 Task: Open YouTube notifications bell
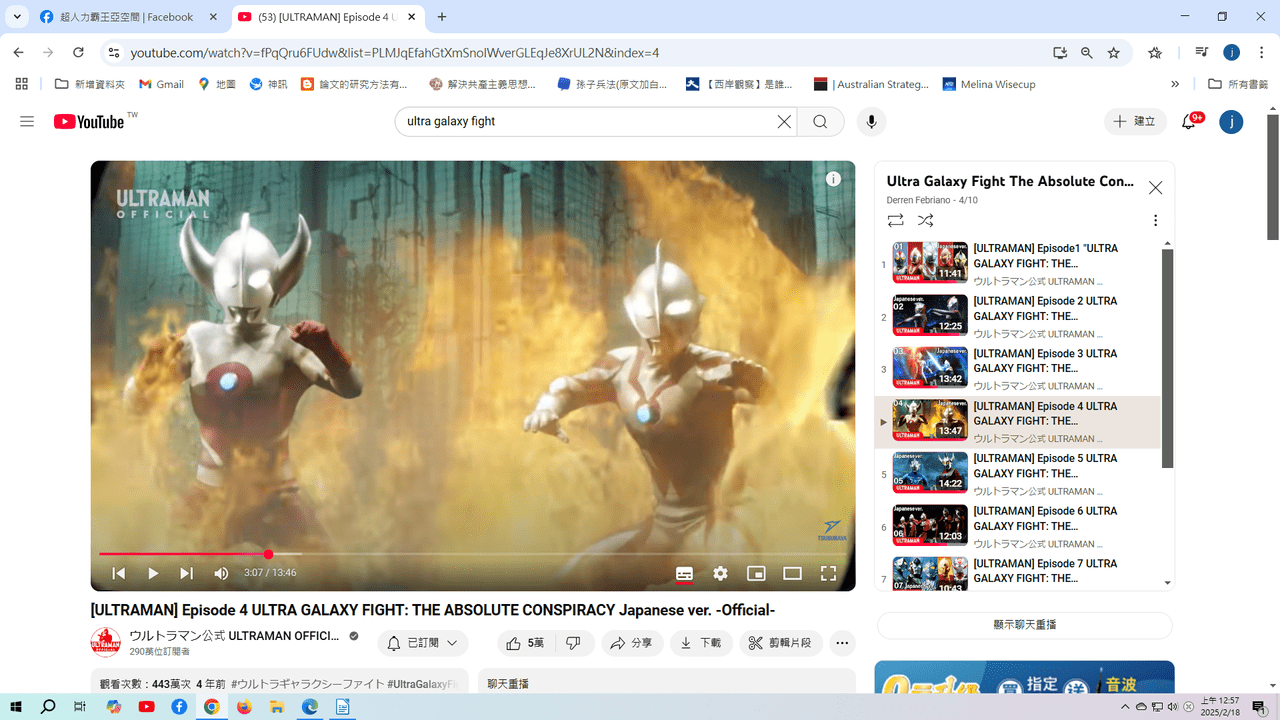[x=1189, y=121]
